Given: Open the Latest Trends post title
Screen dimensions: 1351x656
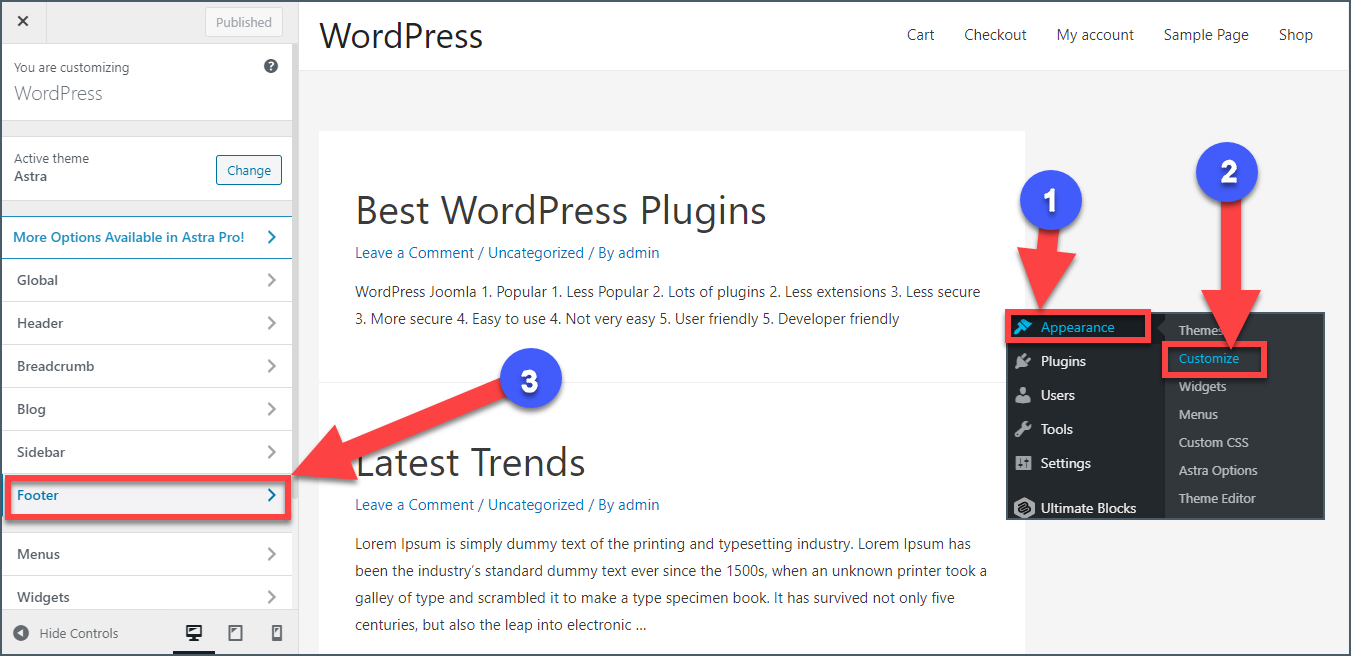Looking at the screenshot, I should point(470,463).
